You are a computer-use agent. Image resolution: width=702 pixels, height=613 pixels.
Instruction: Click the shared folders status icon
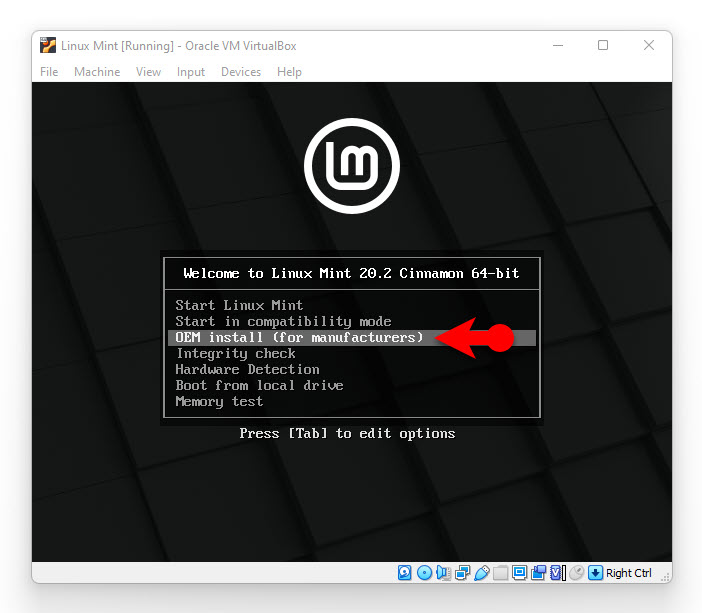(501, 573)
